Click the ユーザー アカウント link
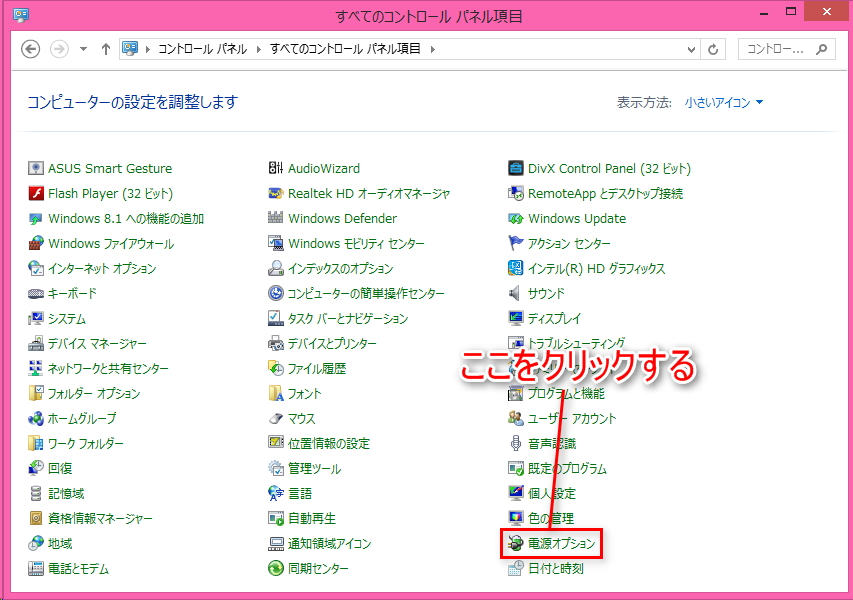 pyautogui.click(x=572, y=419)
